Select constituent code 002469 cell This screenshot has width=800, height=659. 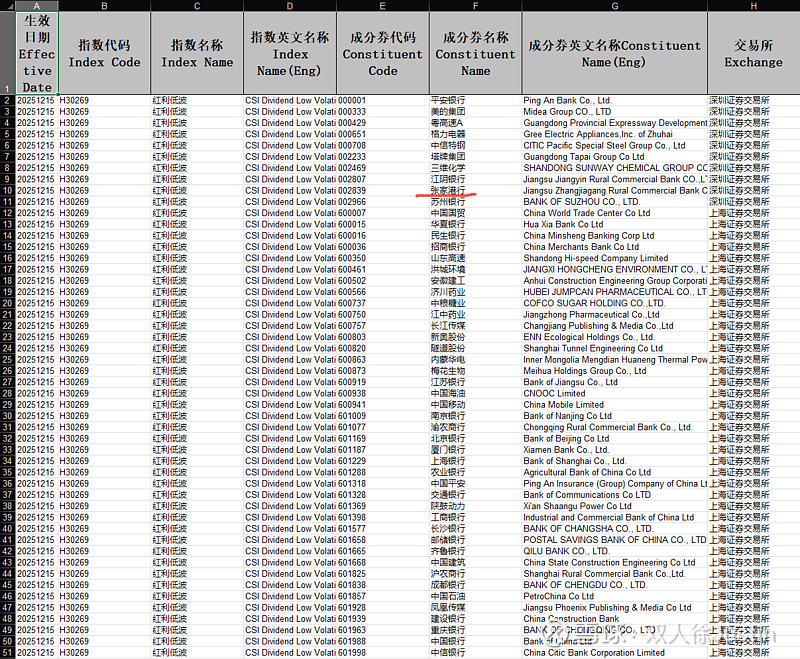click(383, 168)
